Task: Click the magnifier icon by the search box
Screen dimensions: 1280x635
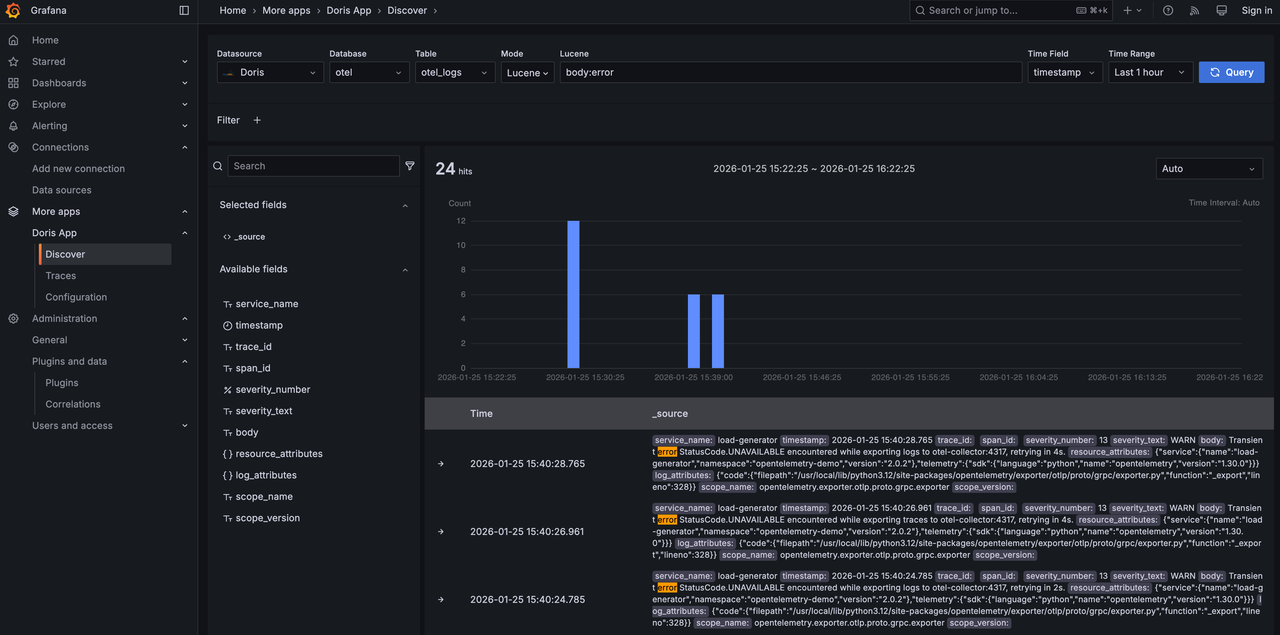Action: 218,165
